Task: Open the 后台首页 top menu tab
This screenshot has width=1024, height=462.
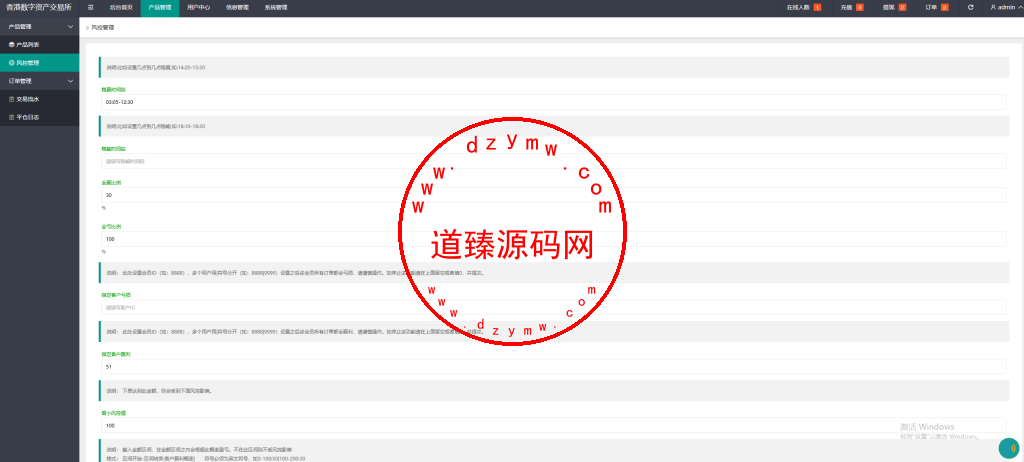Action: tap(121, 8)
